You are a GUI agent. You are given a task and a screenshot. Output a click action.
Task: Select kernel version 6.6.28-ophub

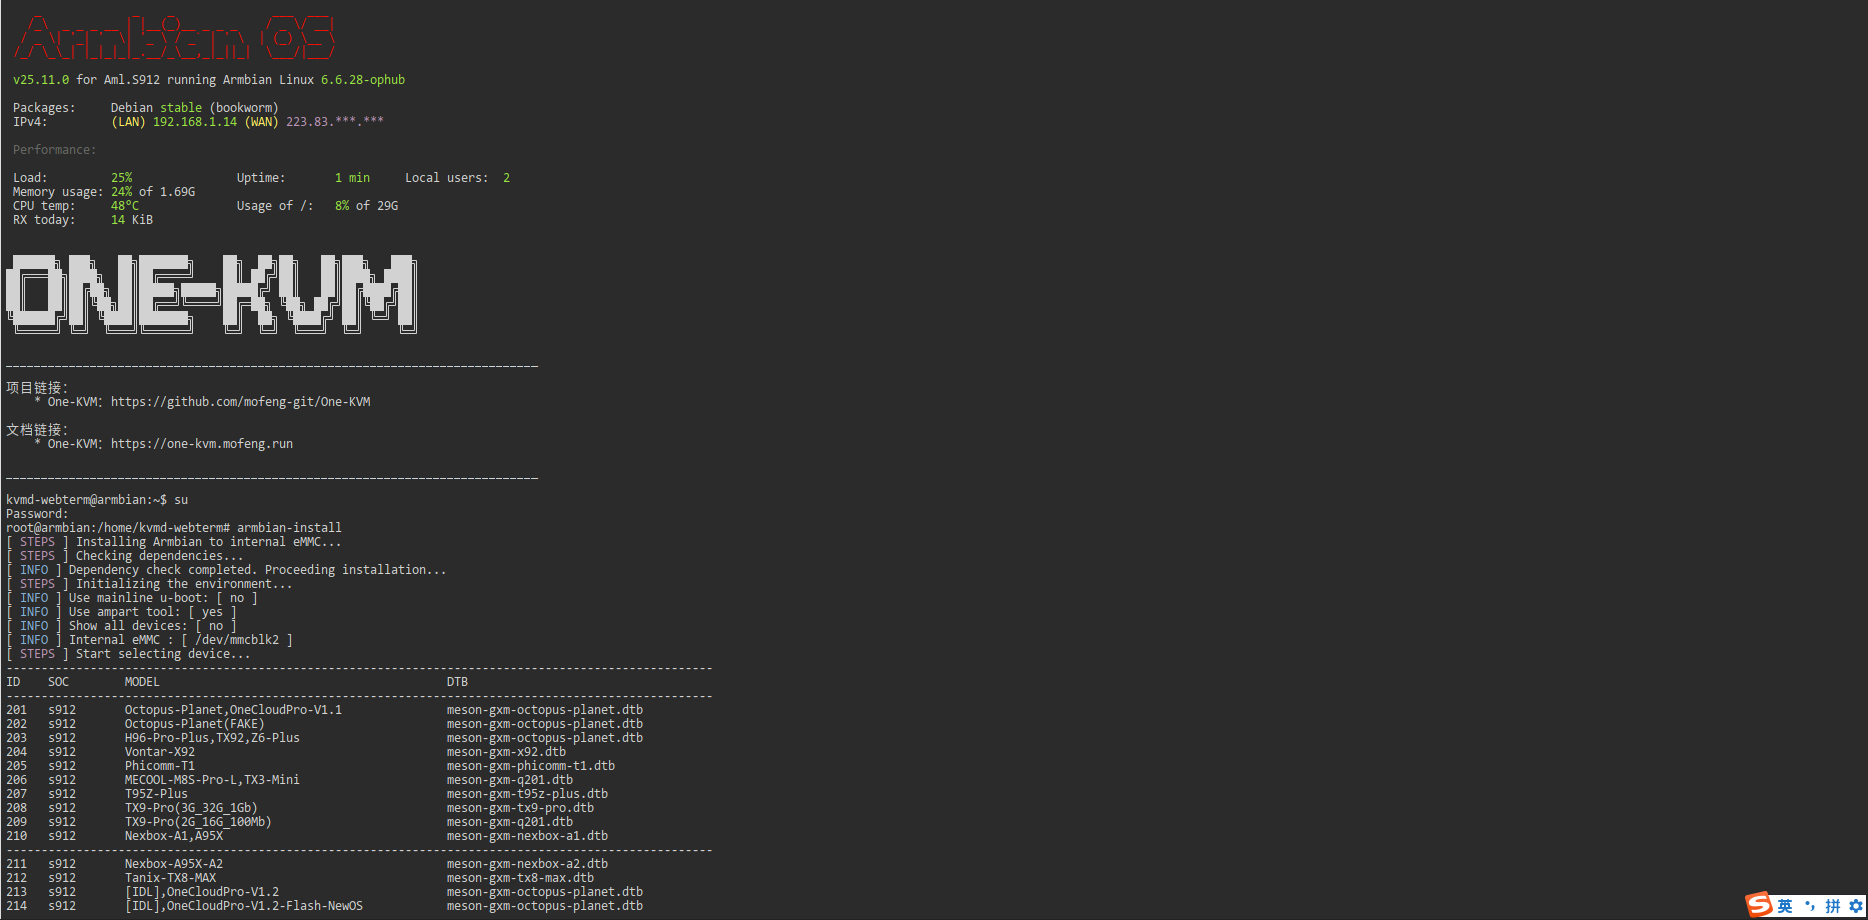tap(362, 80)
